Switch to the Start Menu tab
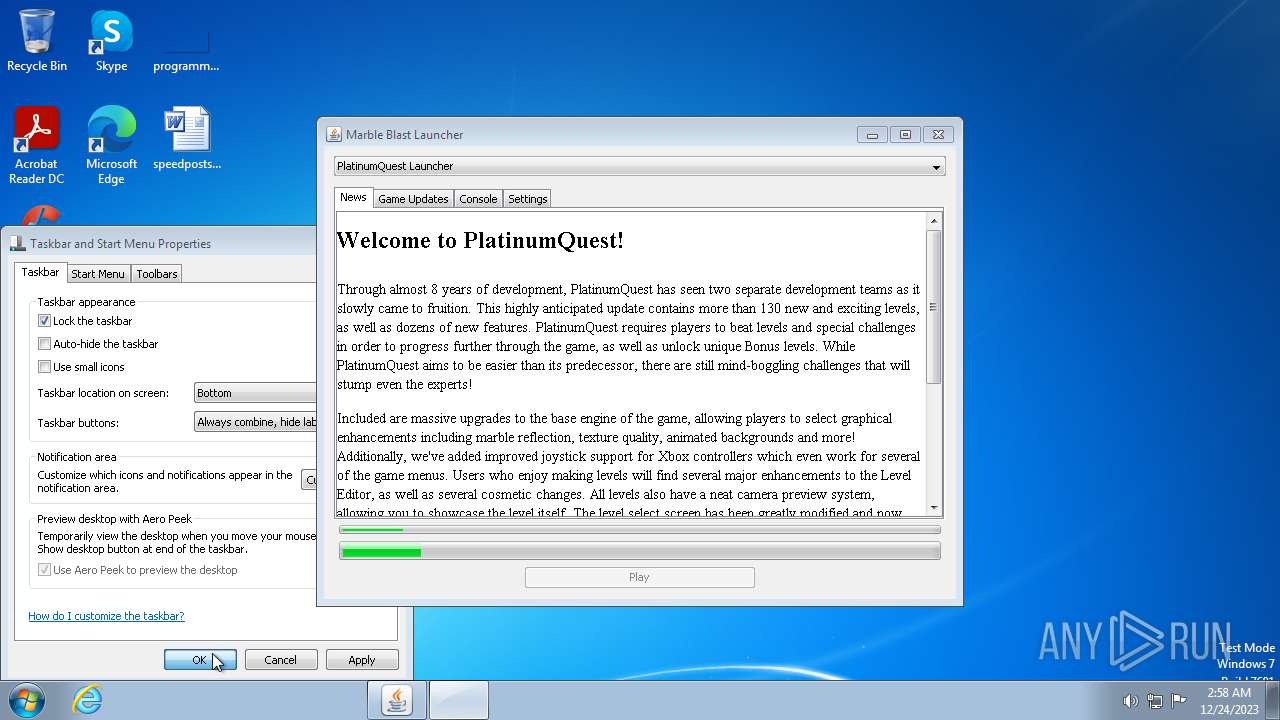Viewport: 1280px width, 720px height. pos(98,274)
